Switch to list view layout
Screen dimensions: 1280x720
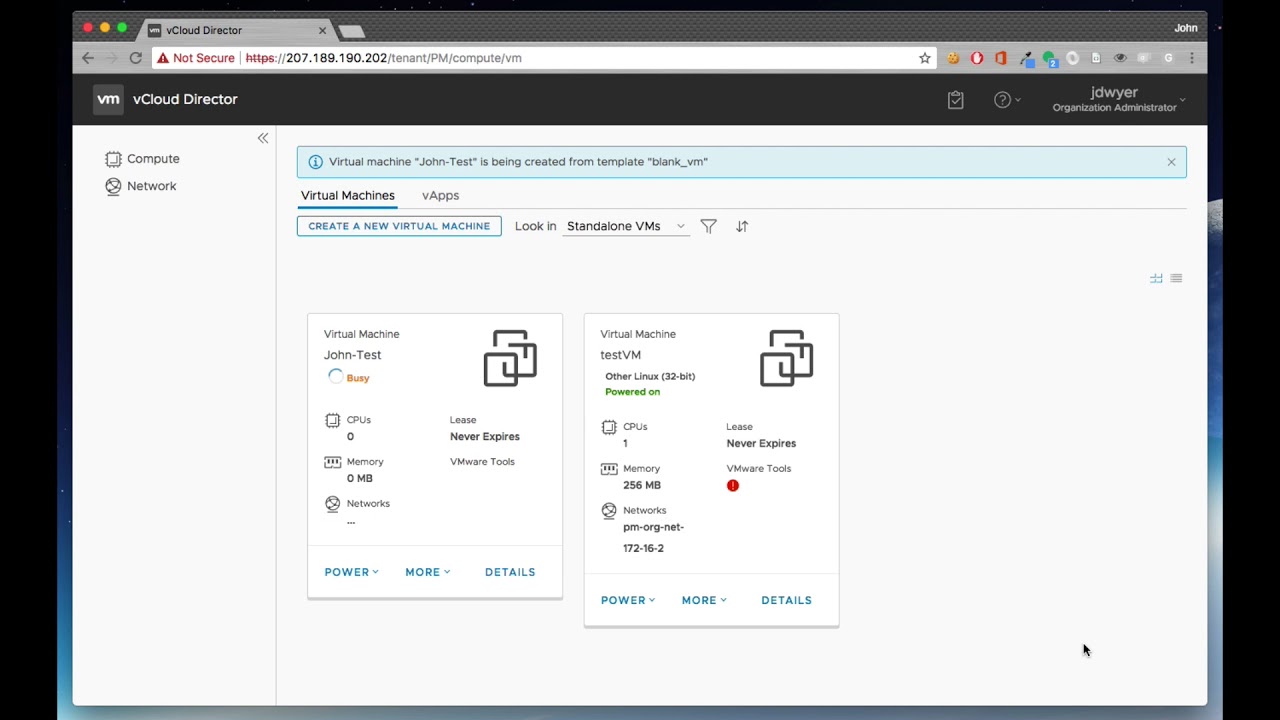point(1176,279)
